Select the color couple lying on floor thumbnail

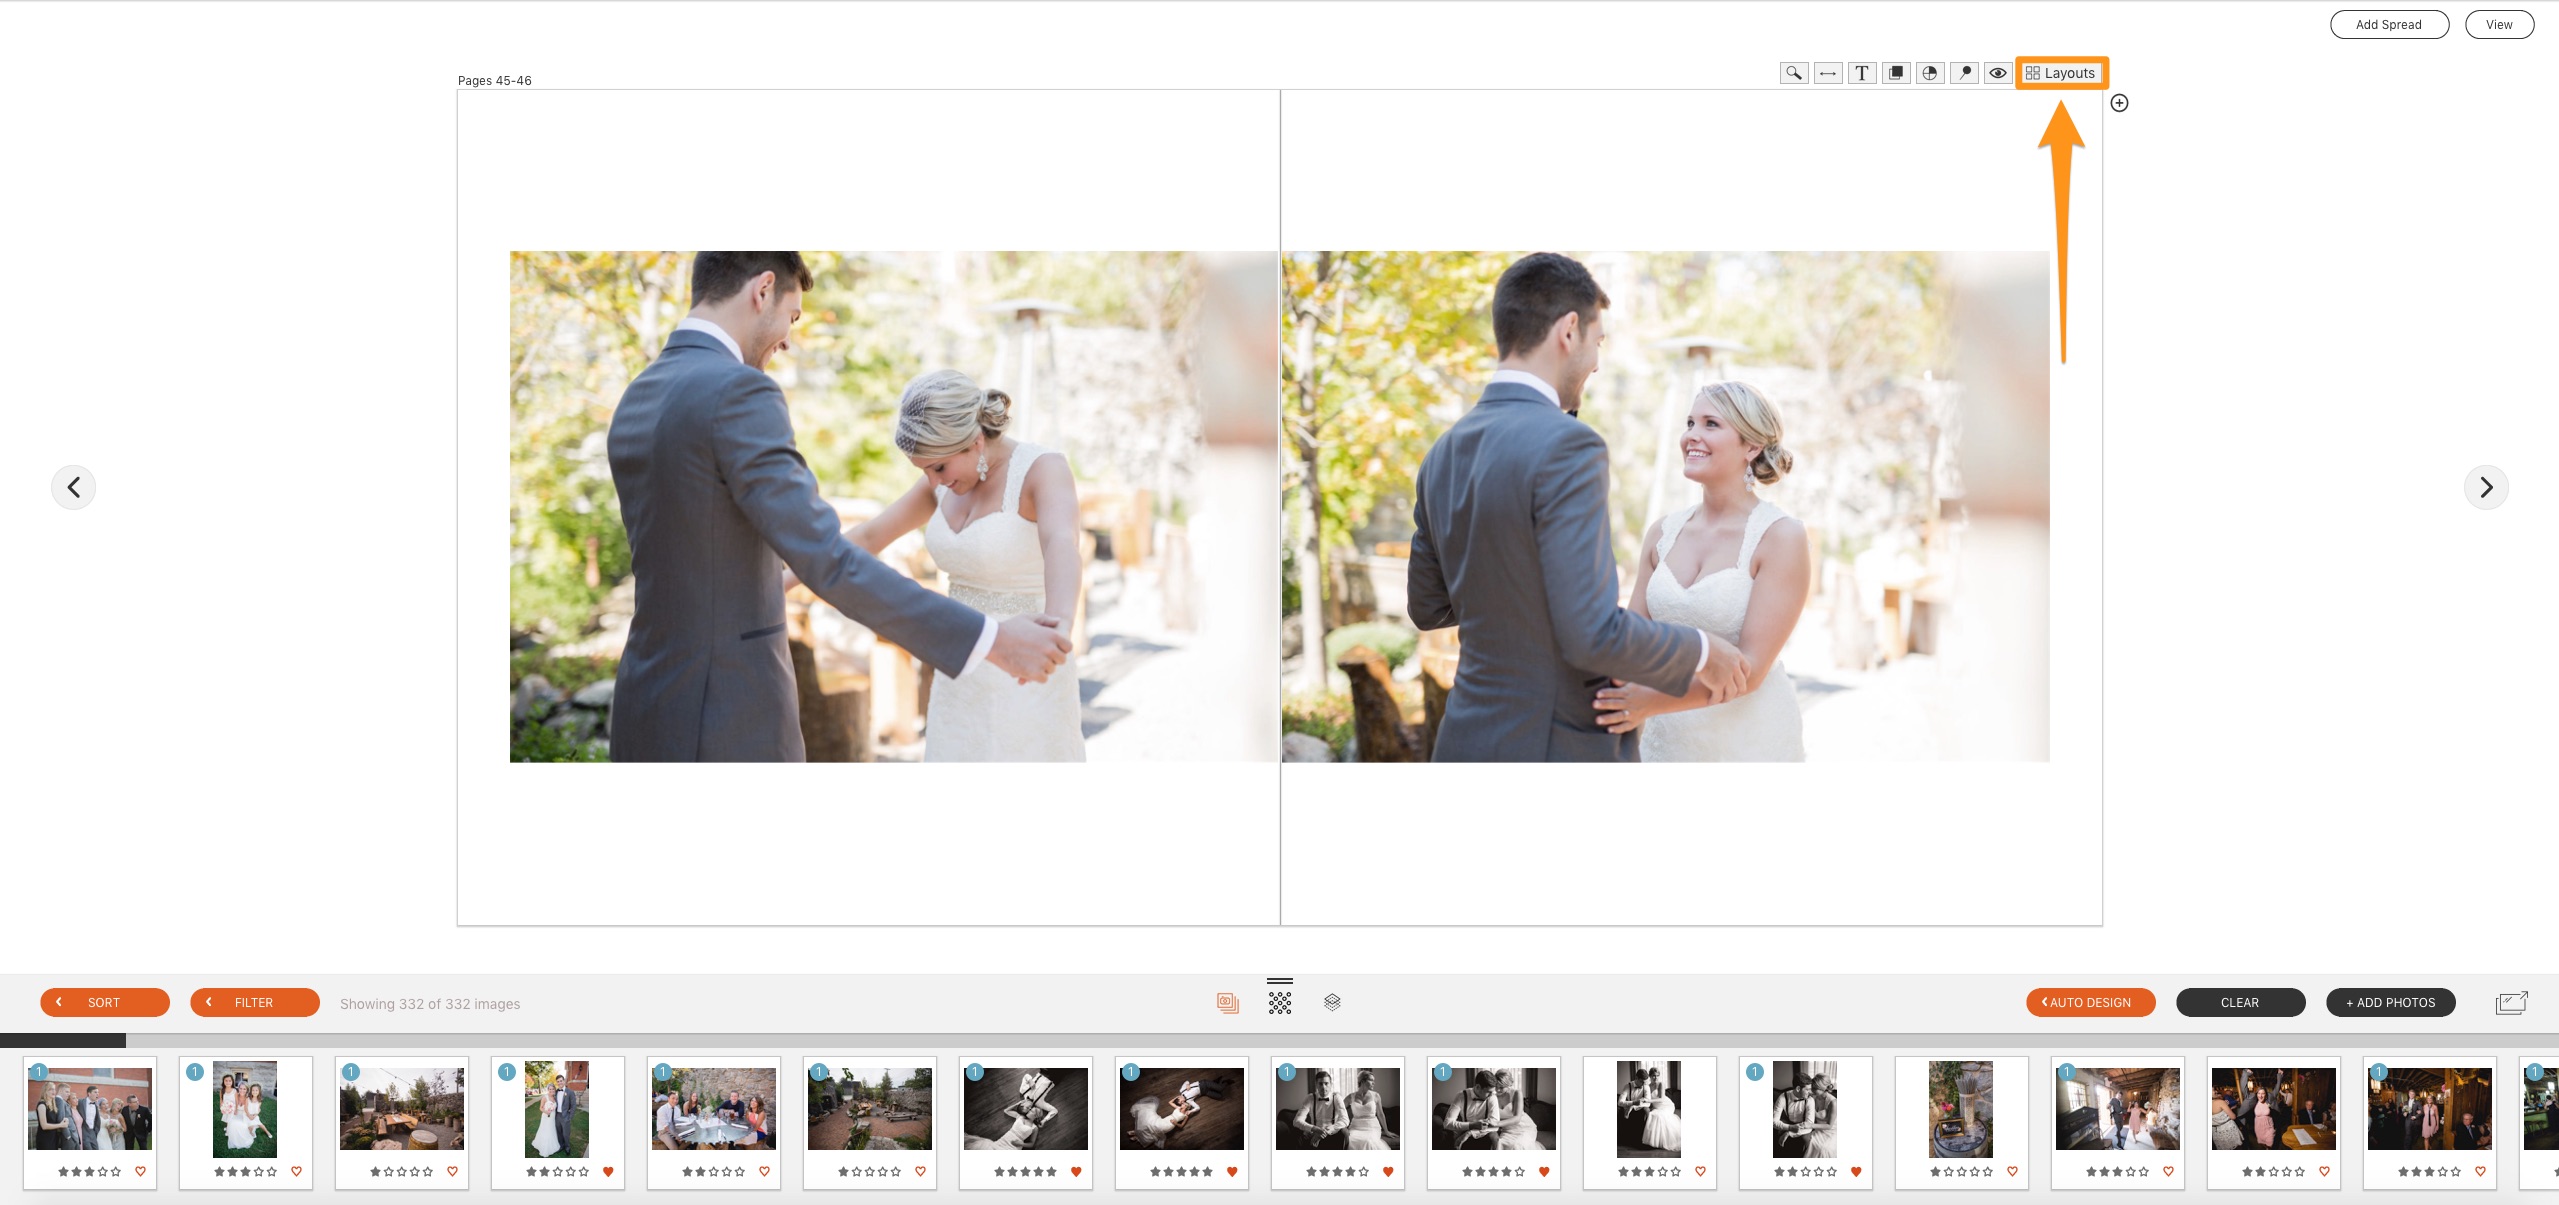[1182, 1109]
